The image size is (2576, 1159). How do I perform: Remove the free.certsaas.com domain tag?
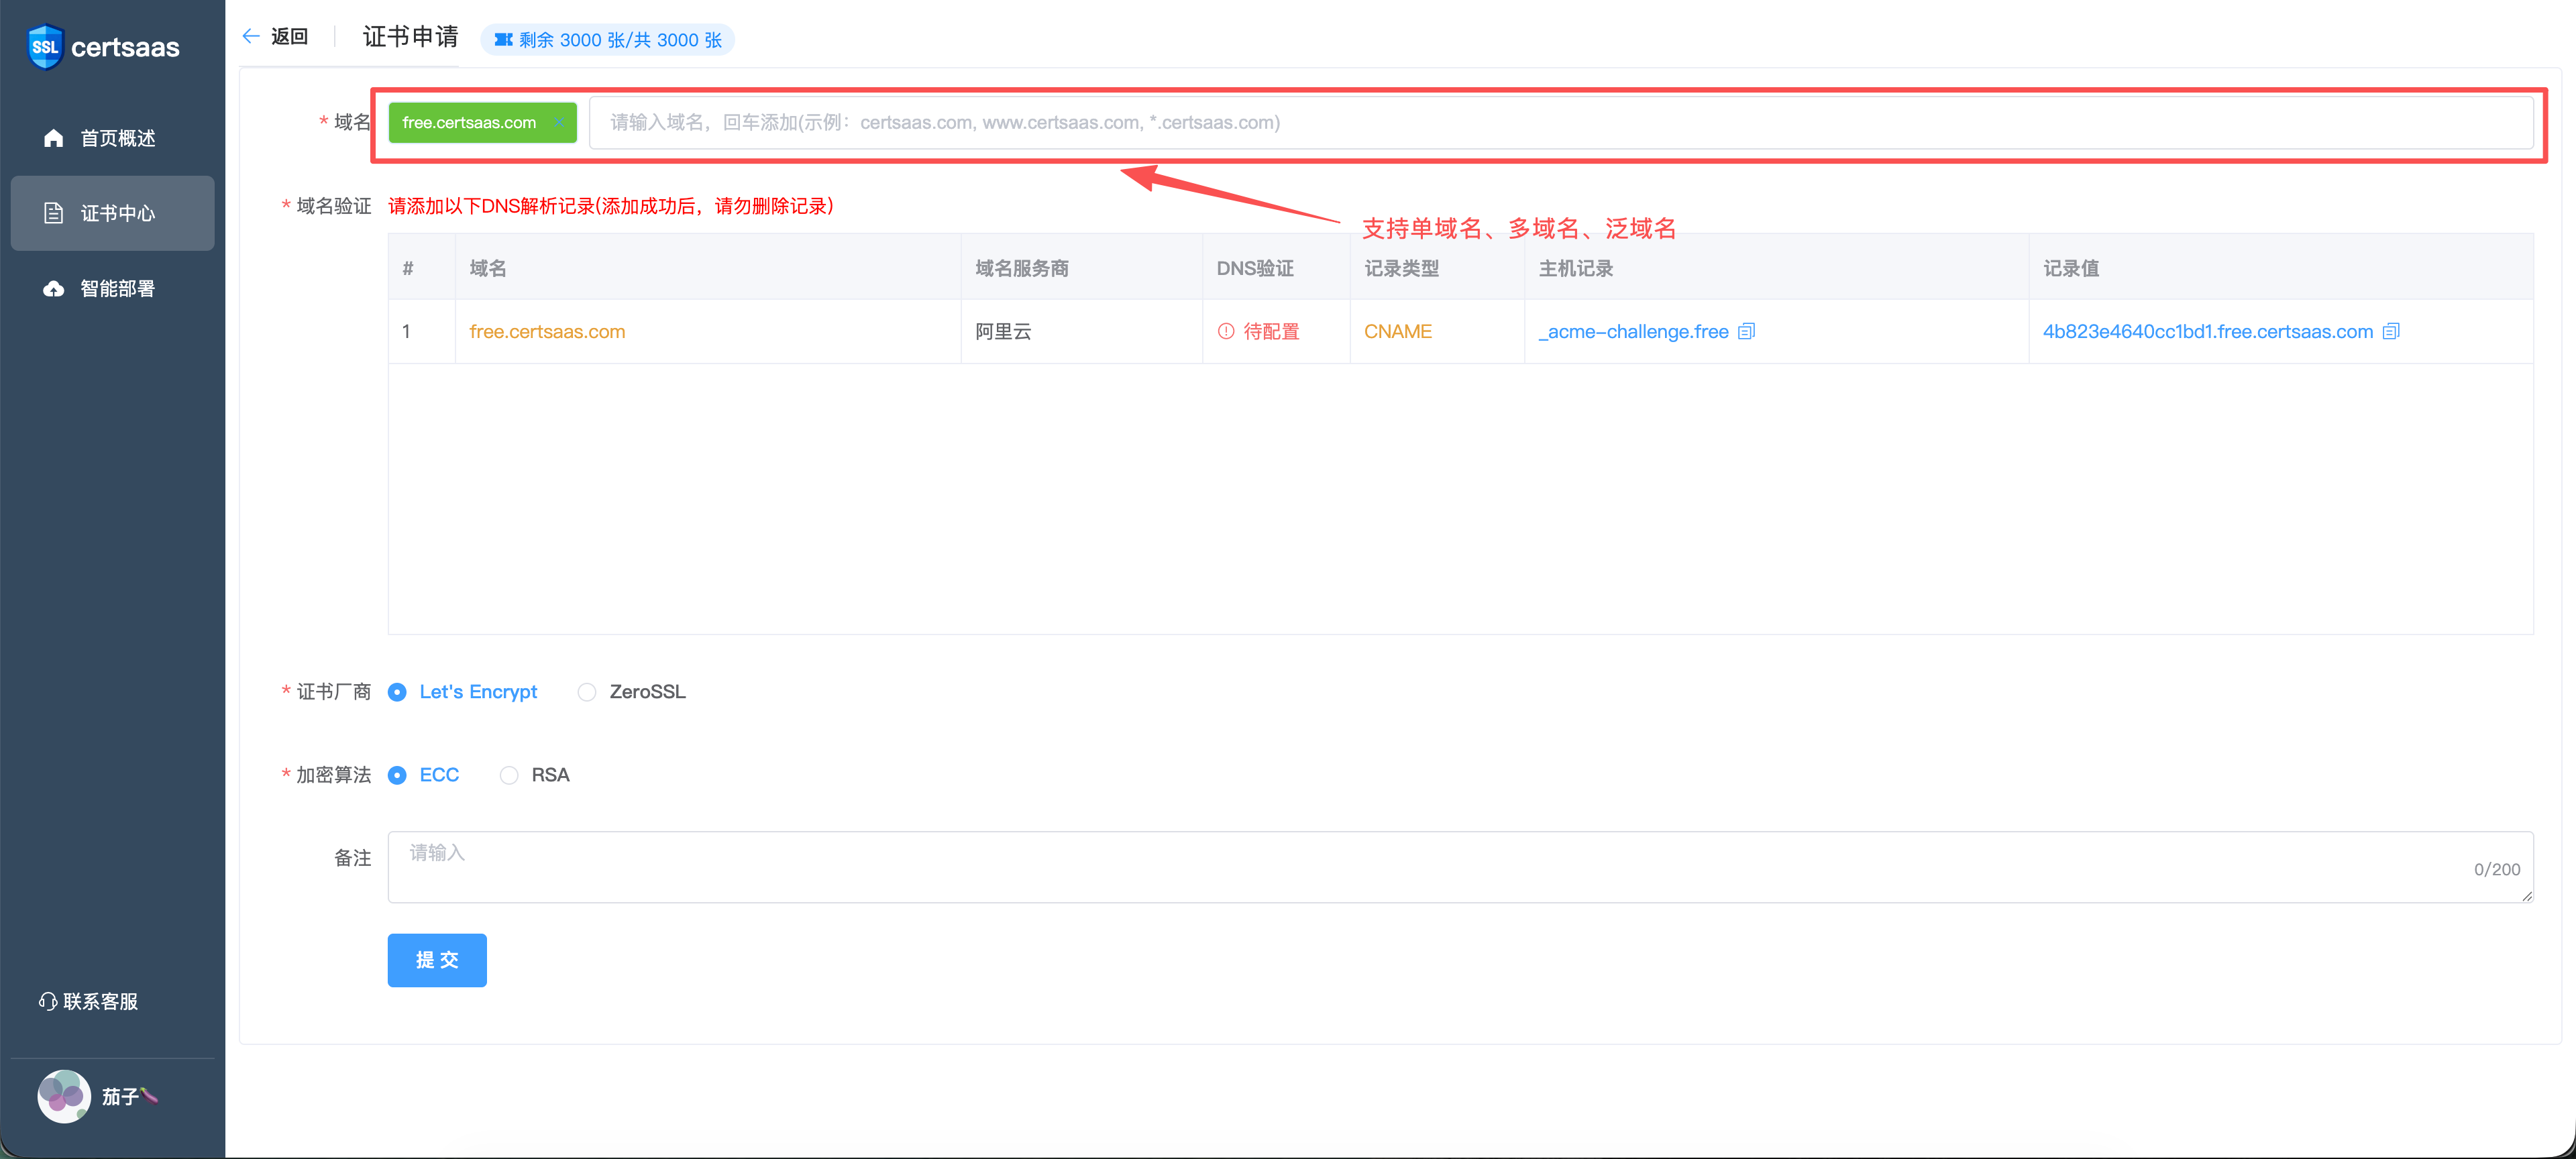[559, 123]
